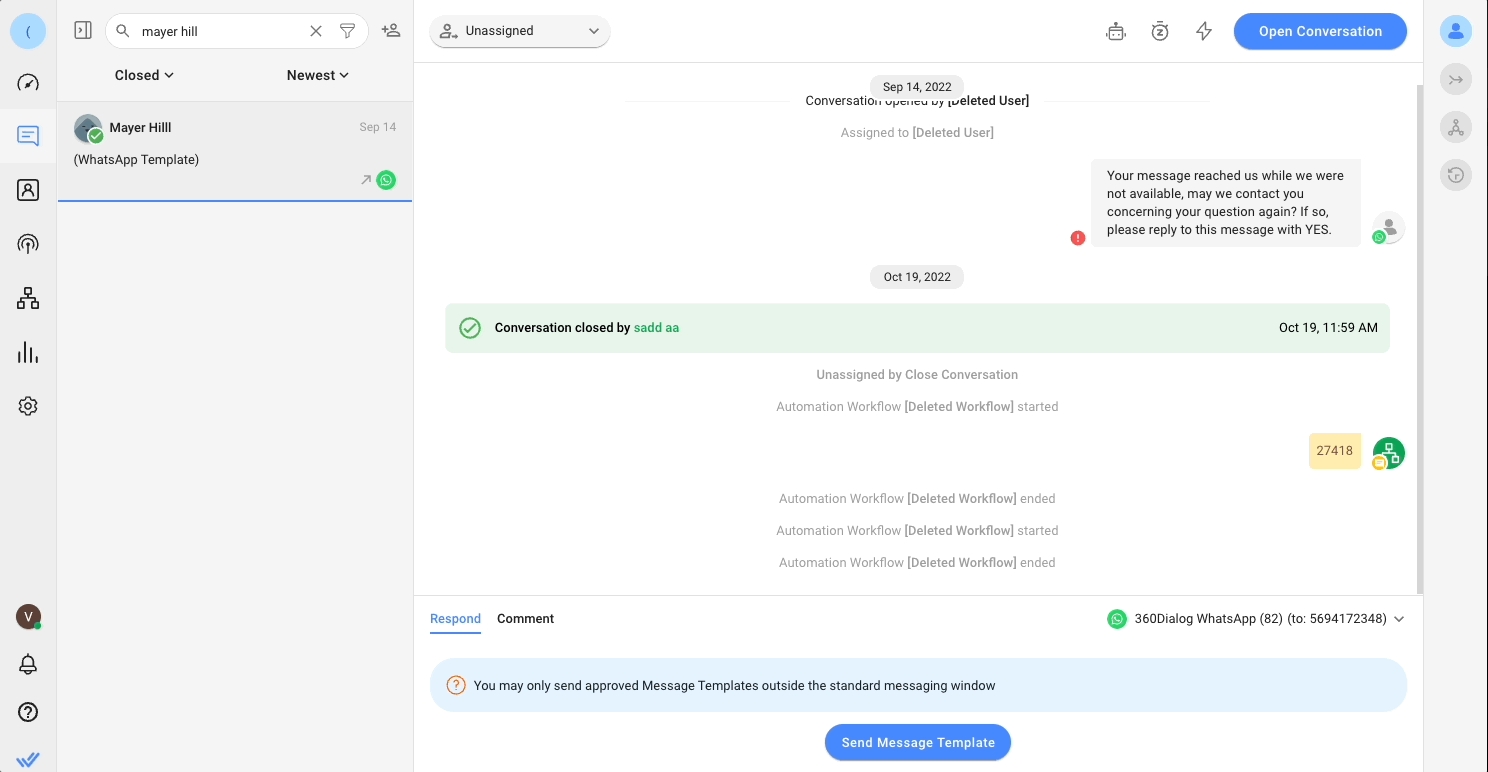Expand the Closed status dropdown
The image size is (1488, 772).
coord(144,75)
